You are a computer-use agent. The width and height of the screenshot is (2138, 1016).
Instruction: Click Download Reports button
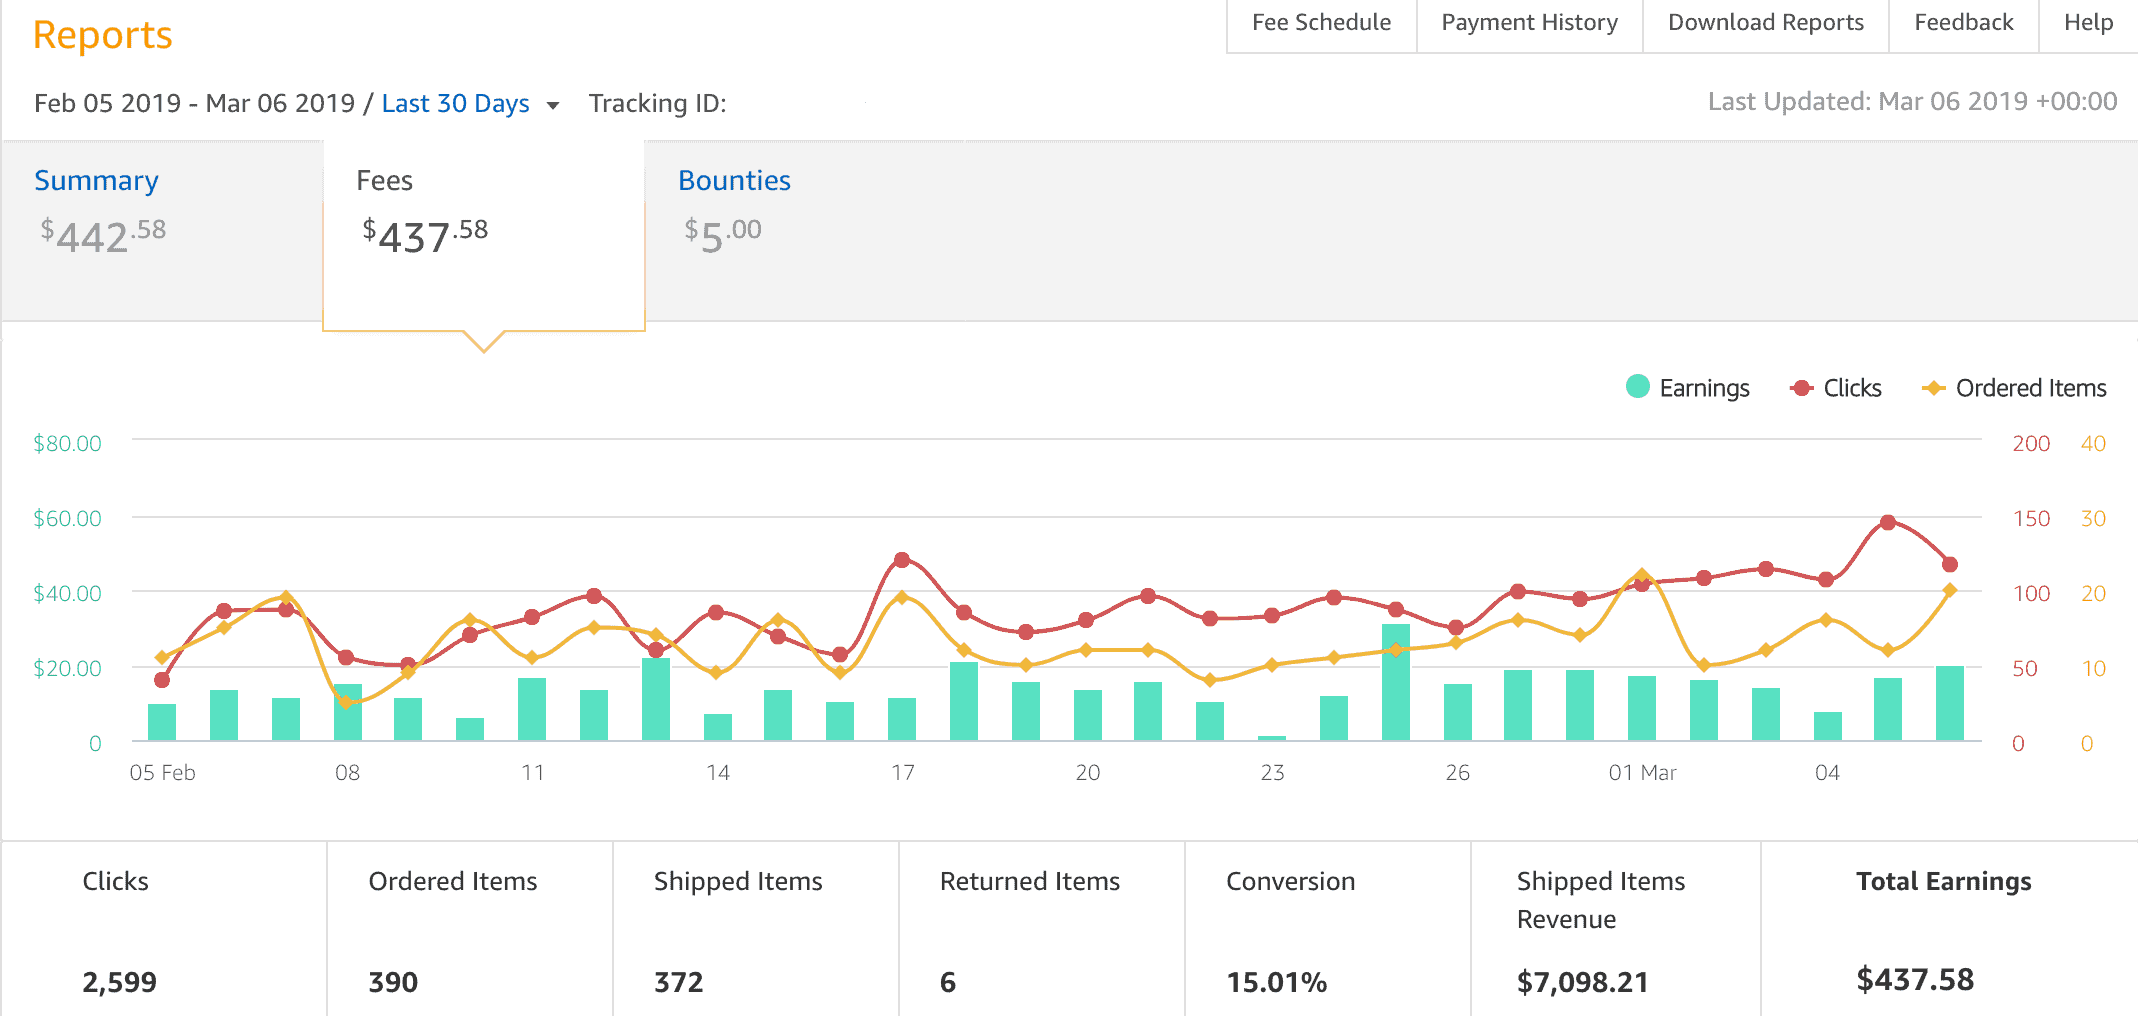pyautogui.click(x=1765, y=23)
